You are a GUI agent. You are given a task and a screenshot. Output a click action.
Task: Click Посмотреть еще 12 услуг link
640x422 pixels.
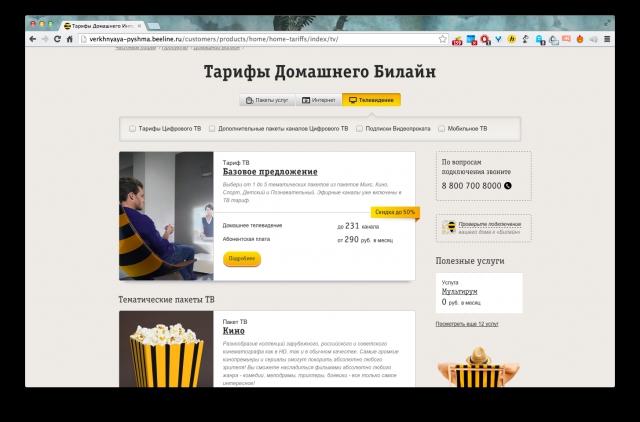point(467,324)
